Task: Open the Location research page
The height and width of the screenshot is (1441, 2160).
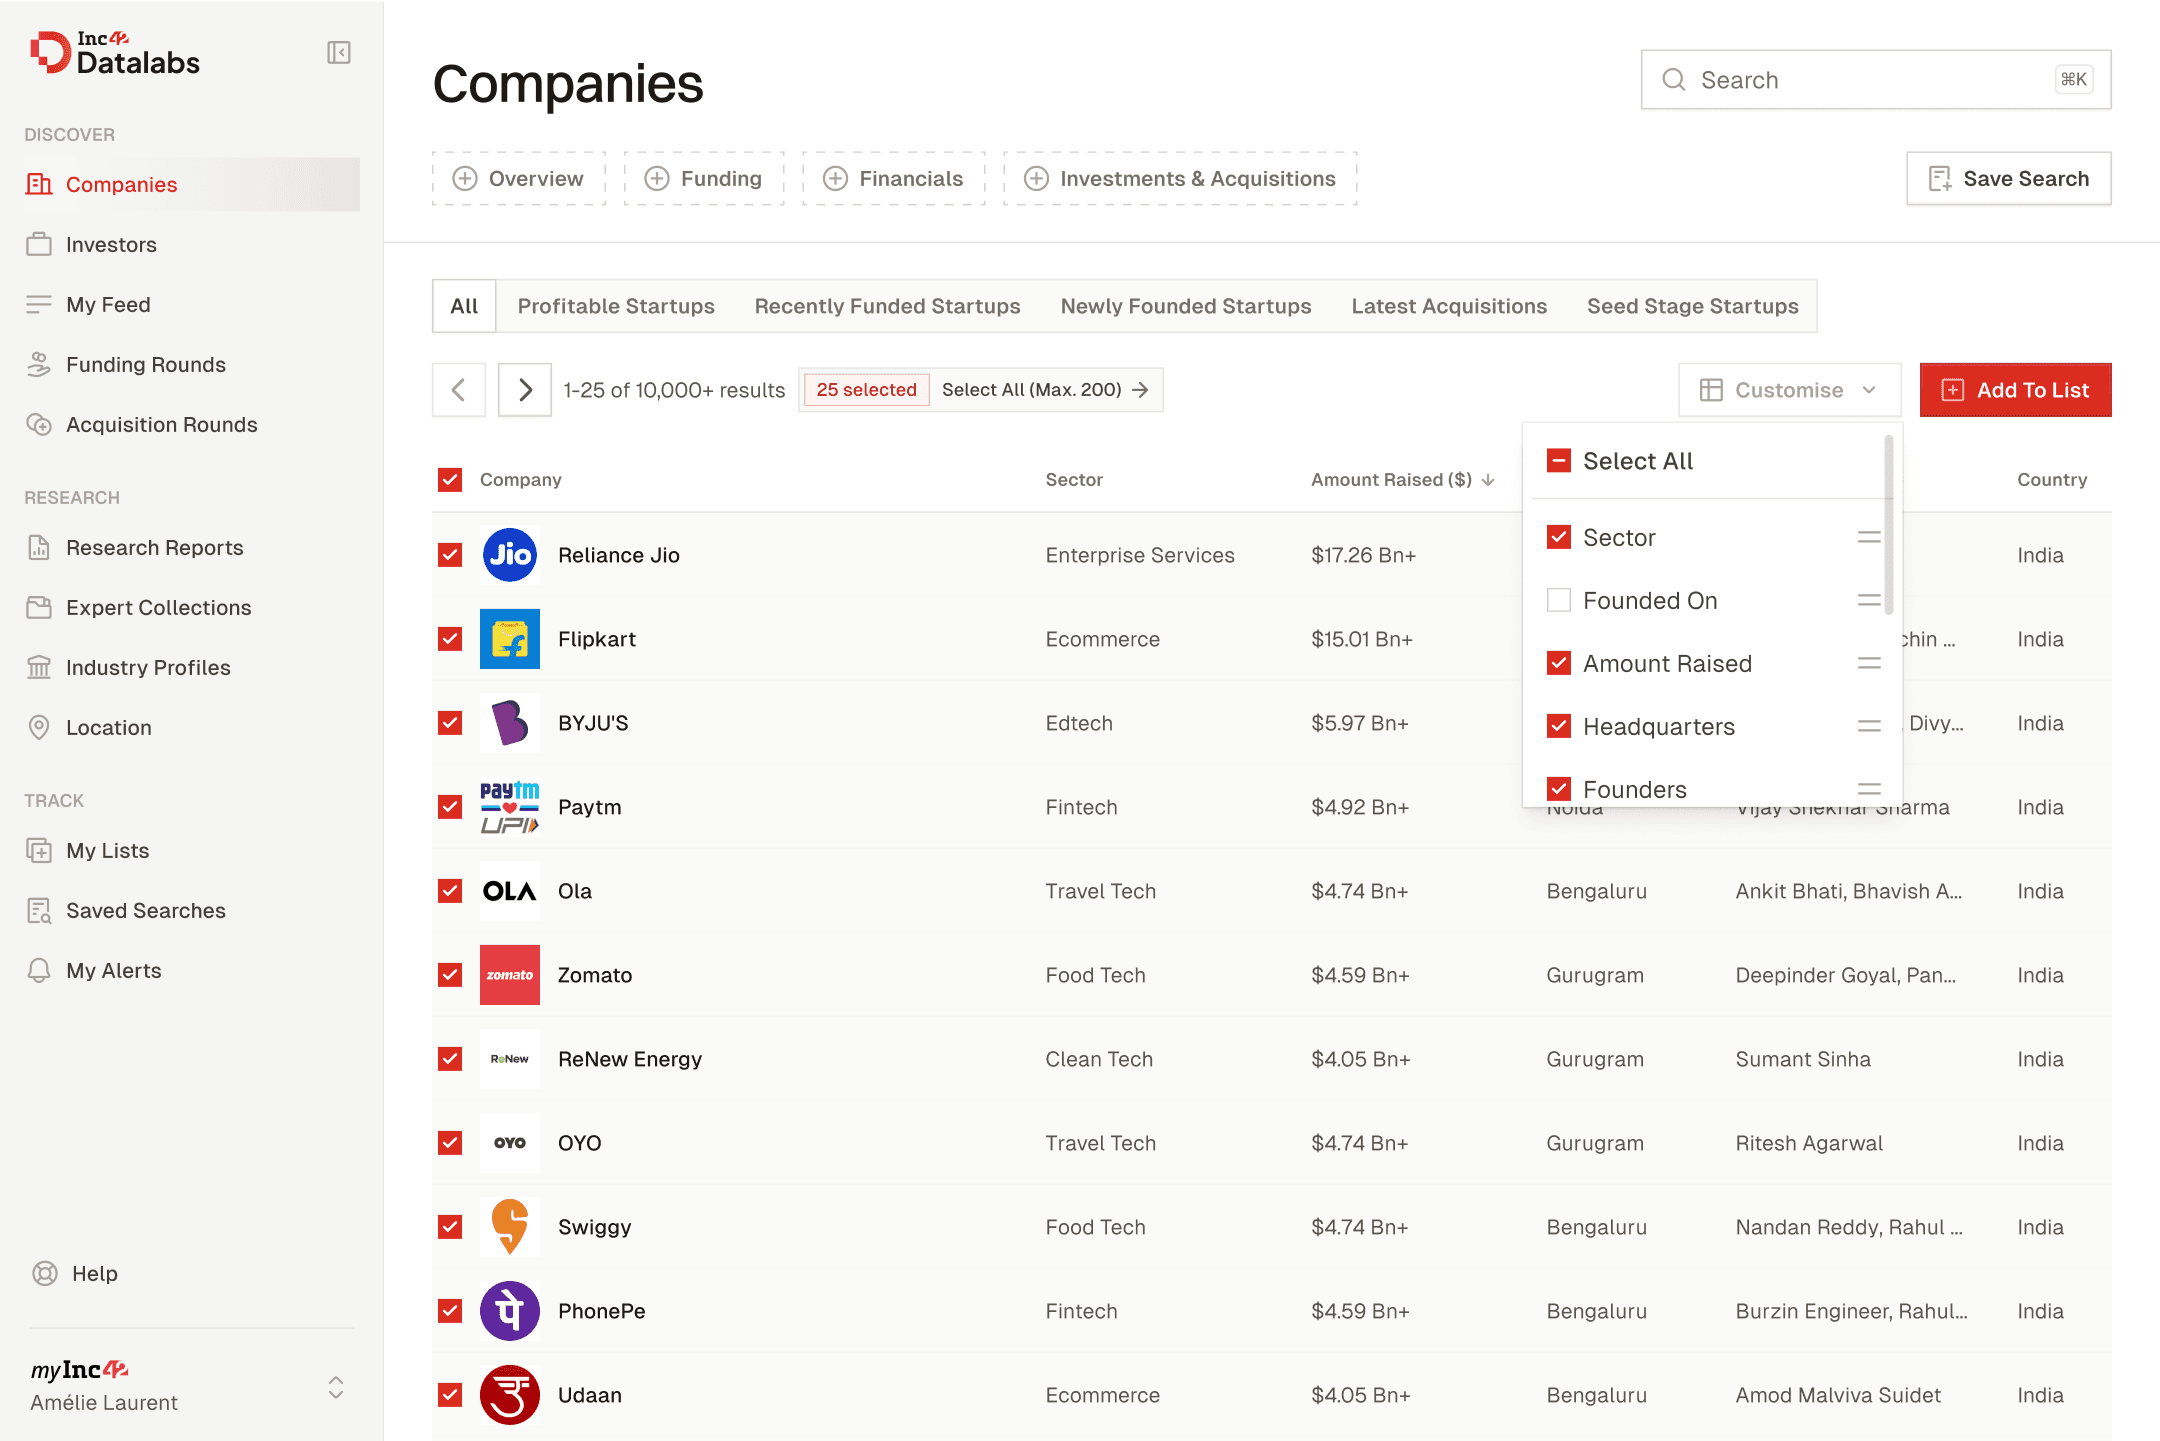Action: (x=108, y=728)
